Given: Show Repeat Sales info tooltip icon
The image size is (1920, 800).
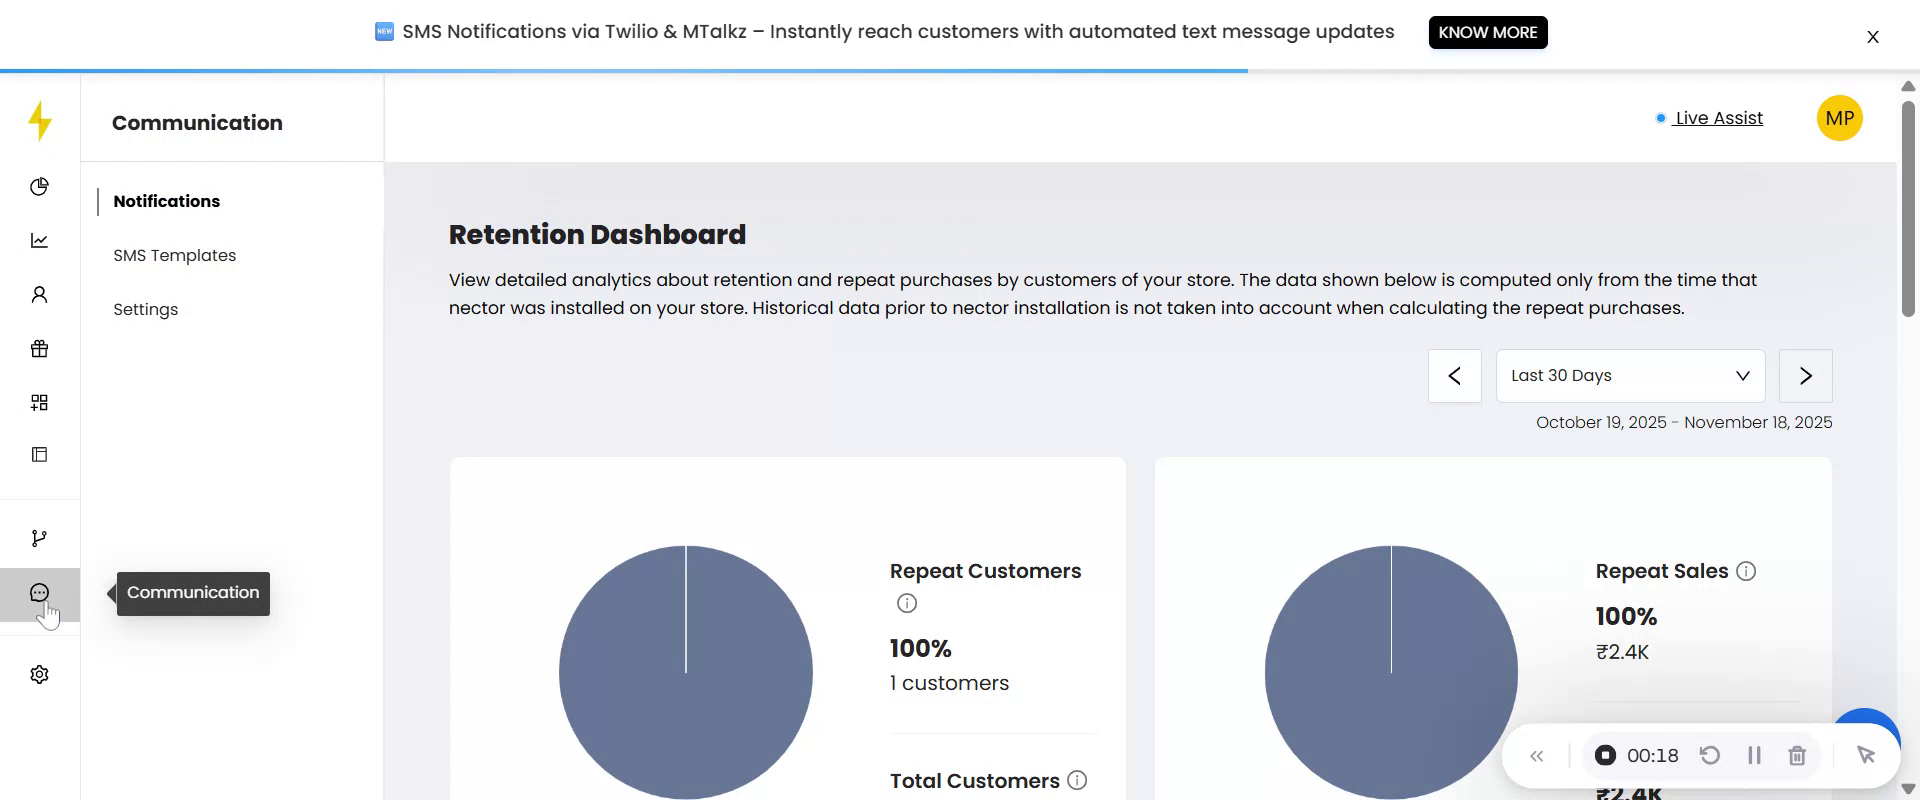Looking at the screenshot, I should [x=1746, y=571].
